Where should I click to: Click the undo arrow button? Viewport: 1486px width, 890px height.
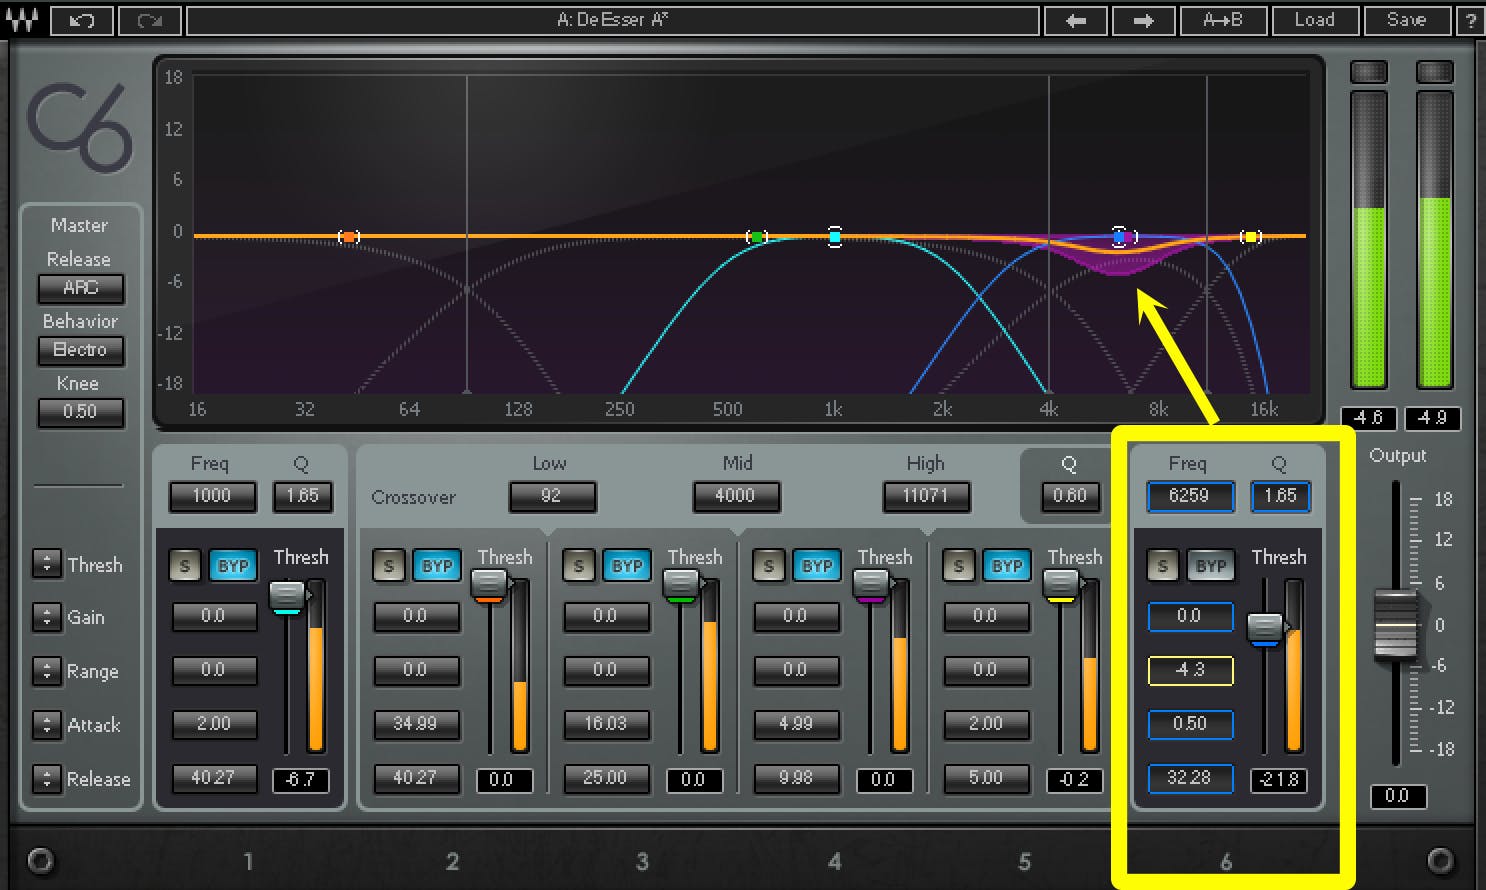pos(81,20)
